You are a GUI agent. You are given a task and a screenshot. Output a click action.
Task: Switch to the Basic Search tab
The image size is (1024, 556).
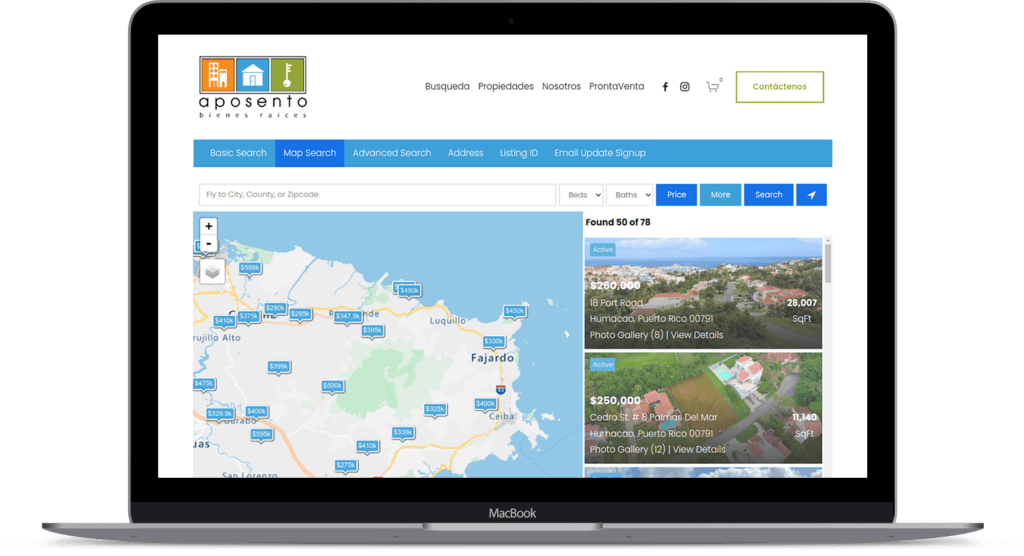[238, 153]
